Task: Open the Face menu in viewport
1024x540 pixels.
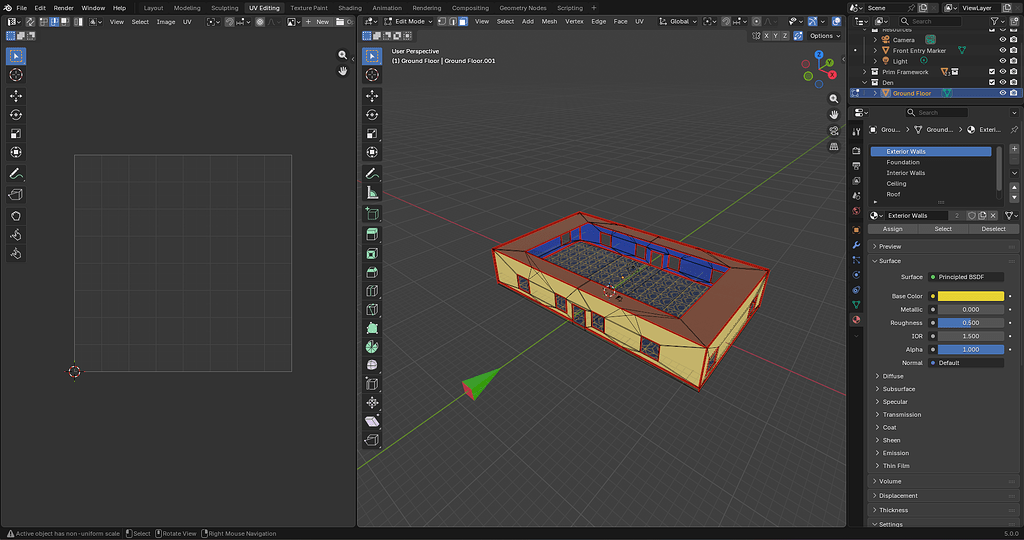Action: pyautogui.click(x=620, y=22)
